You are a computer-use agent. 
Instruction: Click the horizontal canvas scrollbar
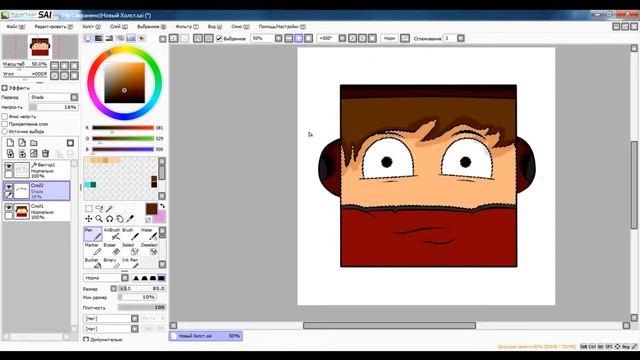pyautogui.click(x=389, y=325)
